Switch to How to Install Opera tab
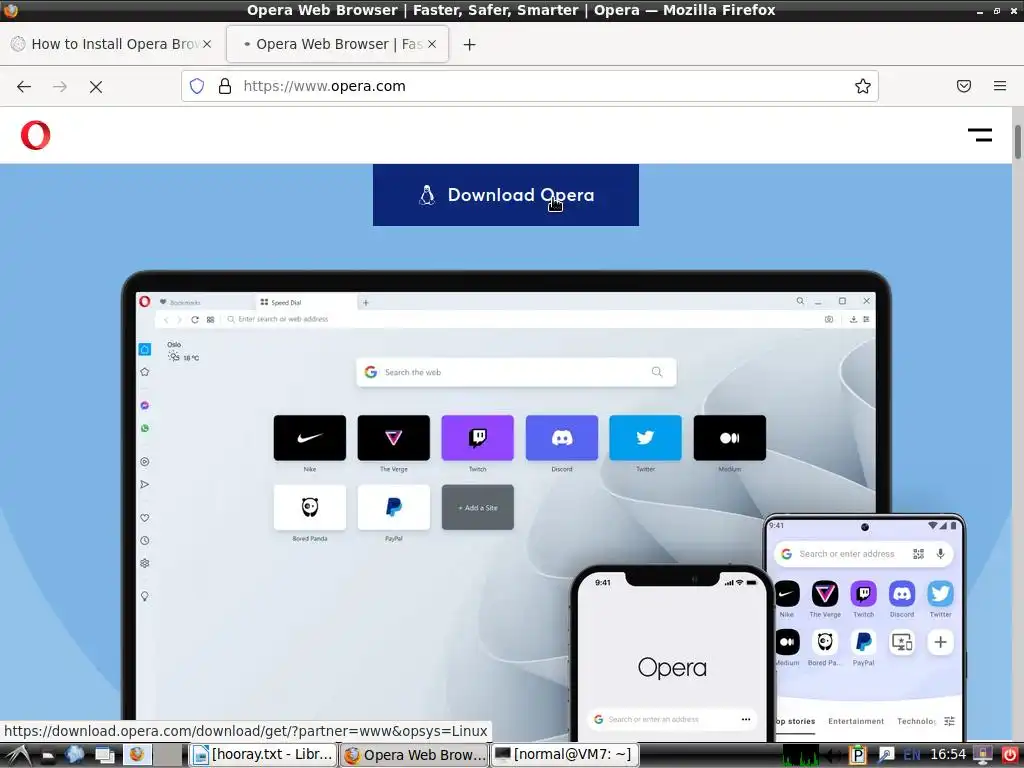This screenshot has height=768, width=1024. (x=111, y=44)
